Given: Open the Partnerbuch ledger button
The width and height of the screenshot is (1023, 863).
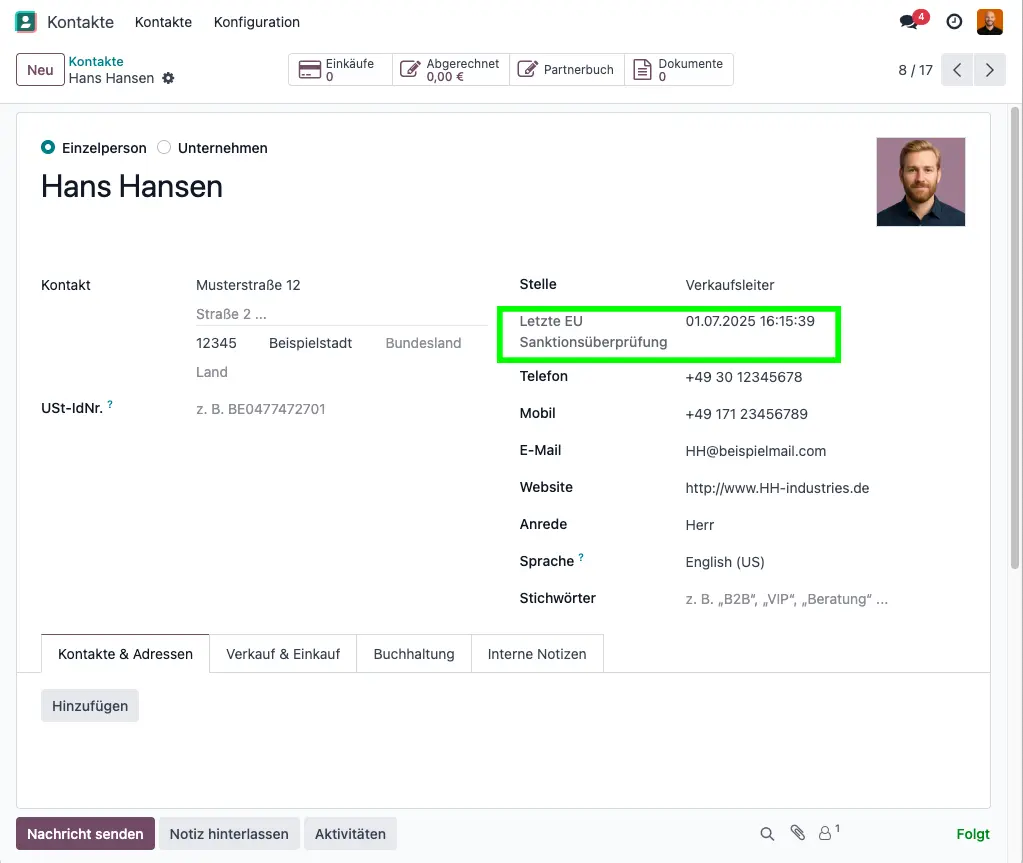Looking at the screenshot, I should (x=567, y=70).
